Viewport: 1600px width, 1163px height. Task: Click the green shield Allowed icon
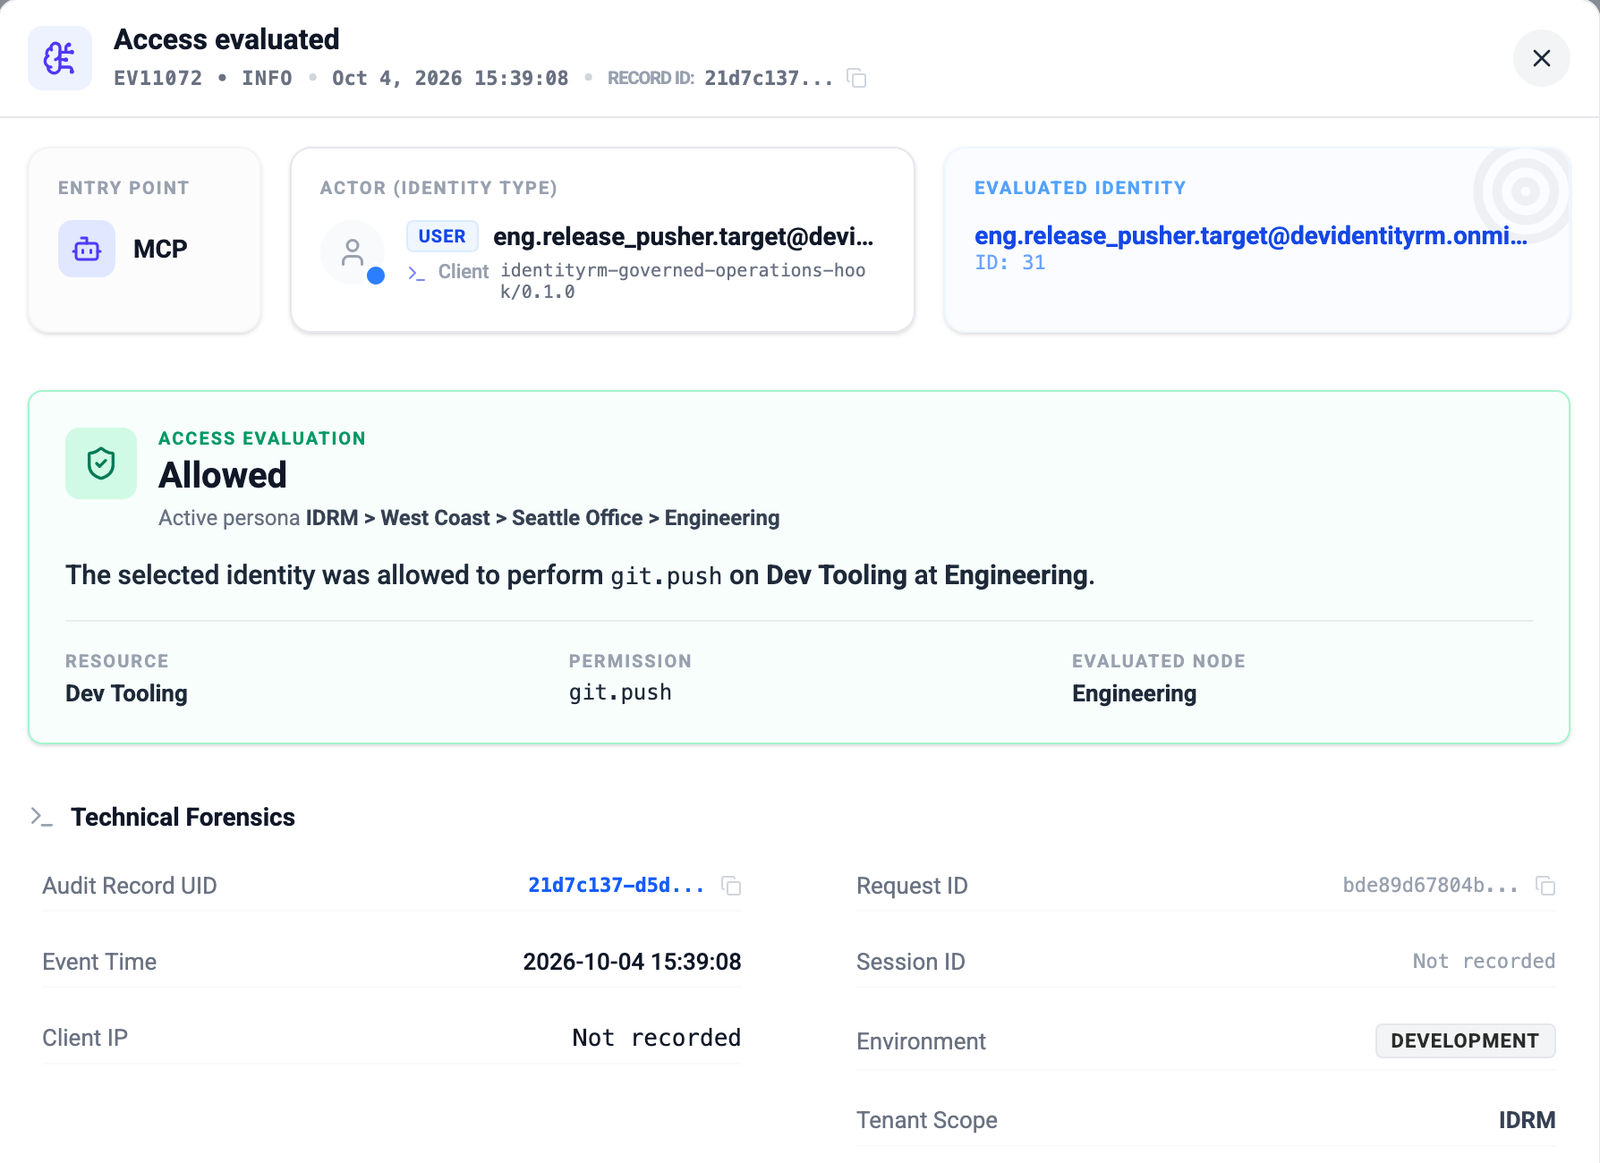click(101, 463)
